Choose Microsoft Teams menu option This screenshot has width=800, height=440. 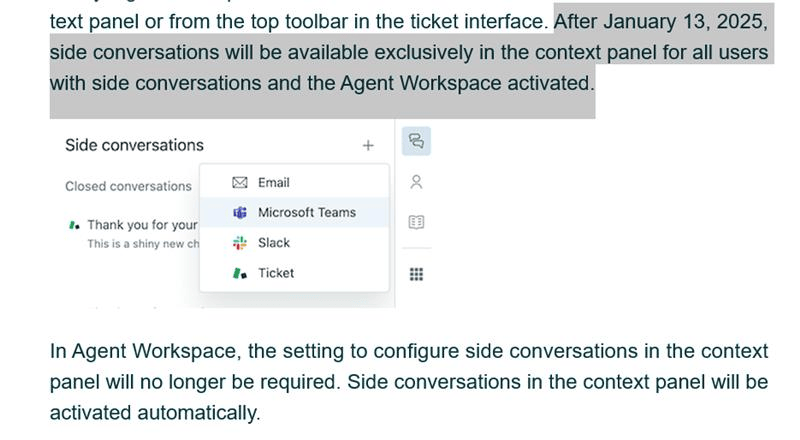[x=306, y=213]
